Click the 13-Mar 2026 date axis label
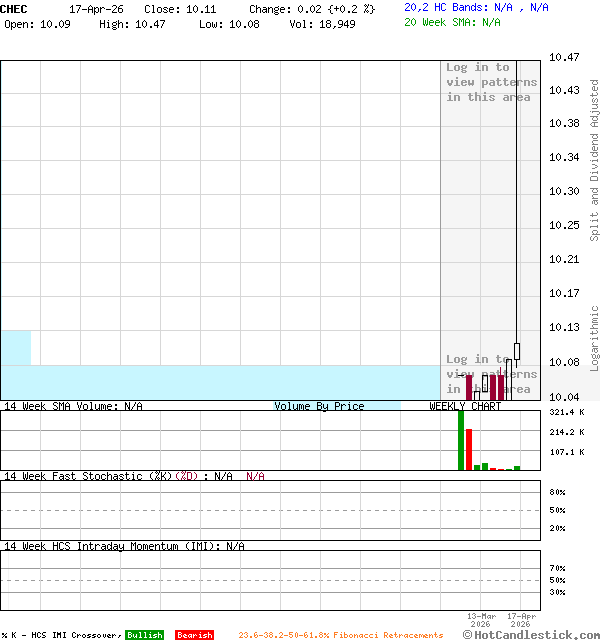 tap(481, 620)
